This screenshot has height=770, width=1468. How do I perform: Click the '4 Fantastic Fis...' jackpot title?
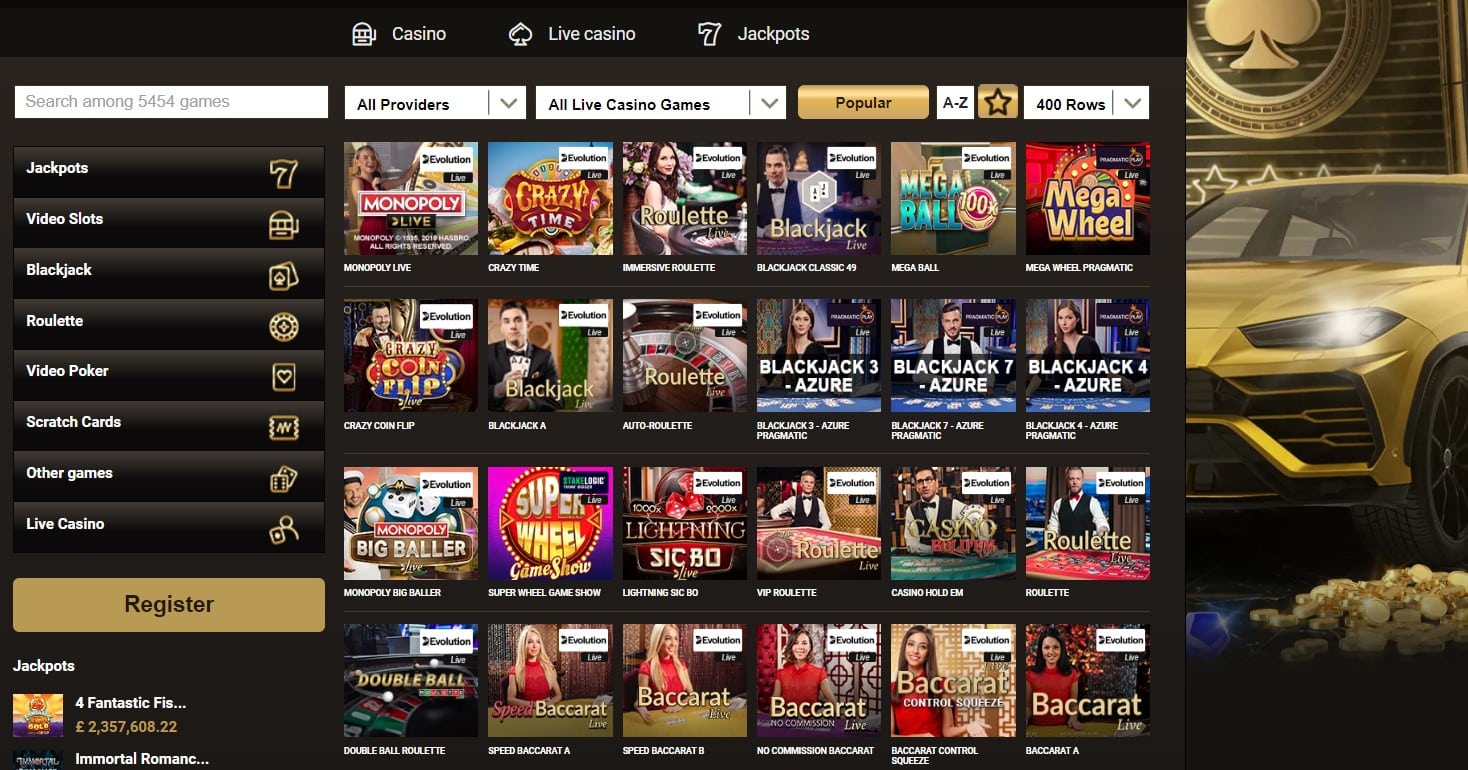(131, 703)
